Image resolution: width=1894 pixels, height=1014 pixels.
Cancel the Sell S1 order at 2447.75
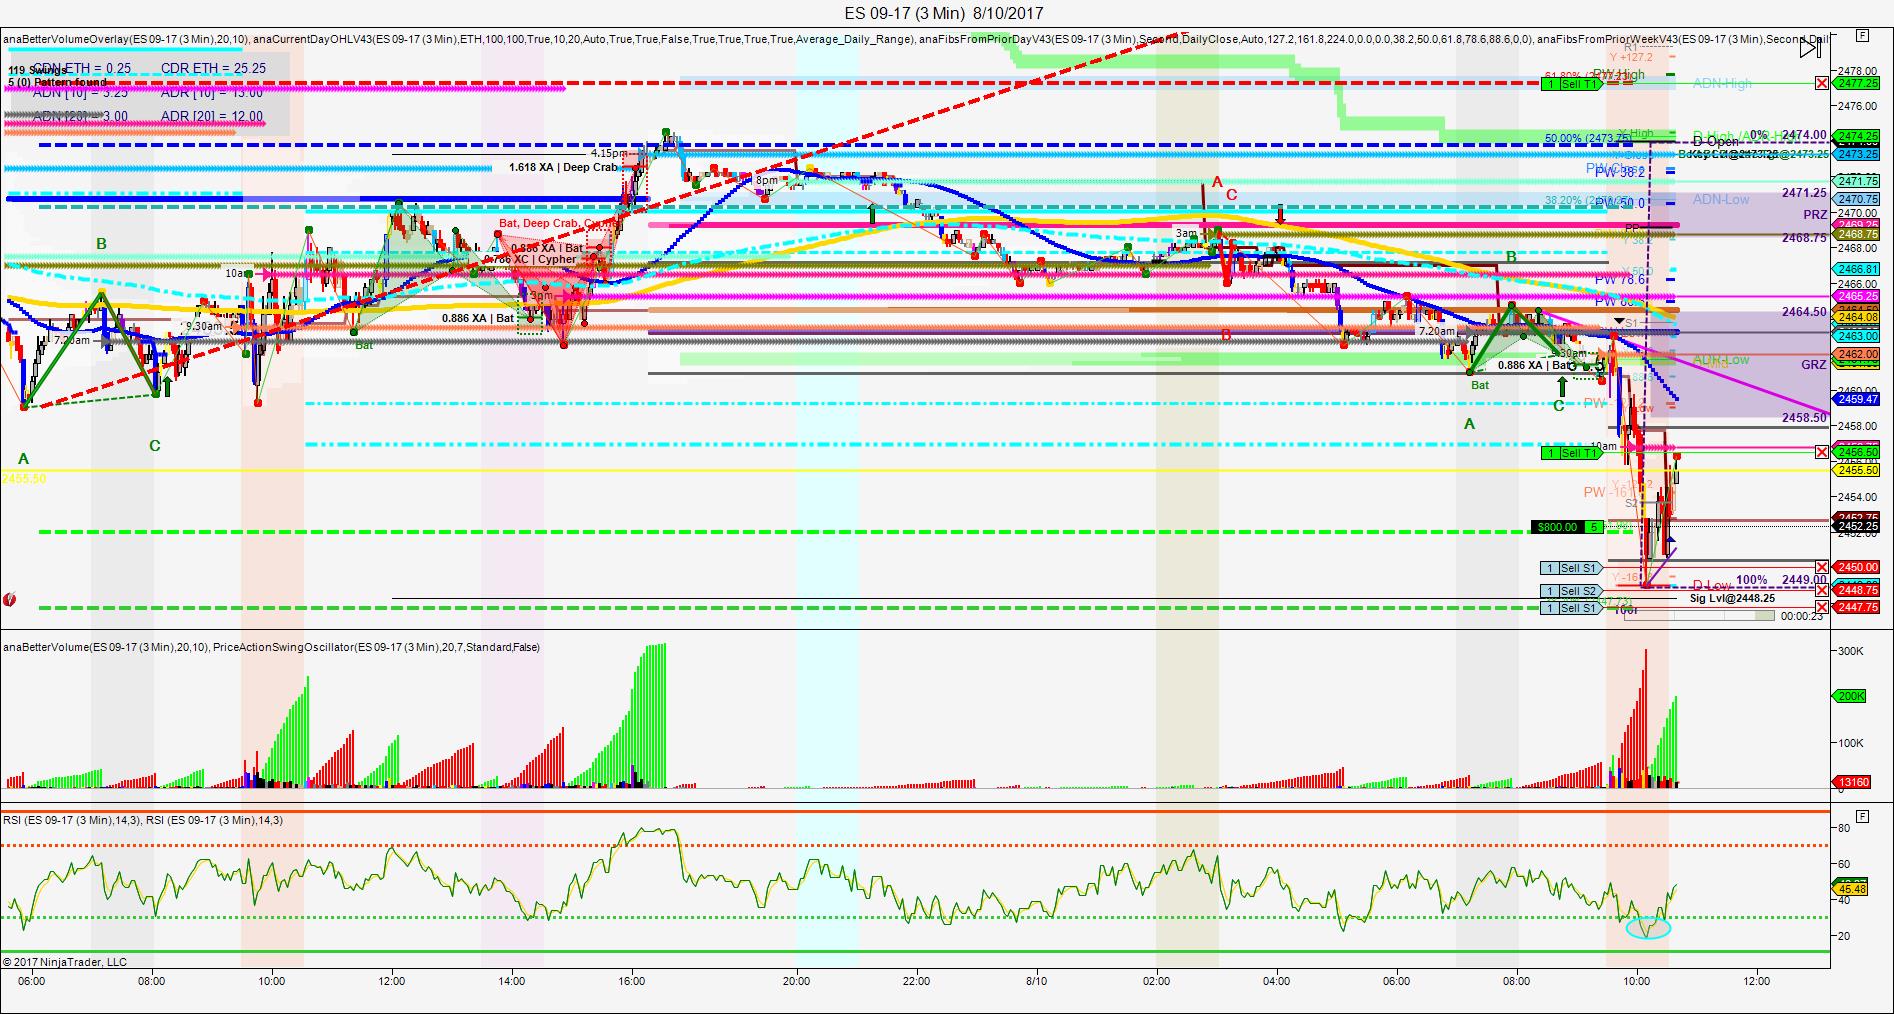click(1822, 607)
